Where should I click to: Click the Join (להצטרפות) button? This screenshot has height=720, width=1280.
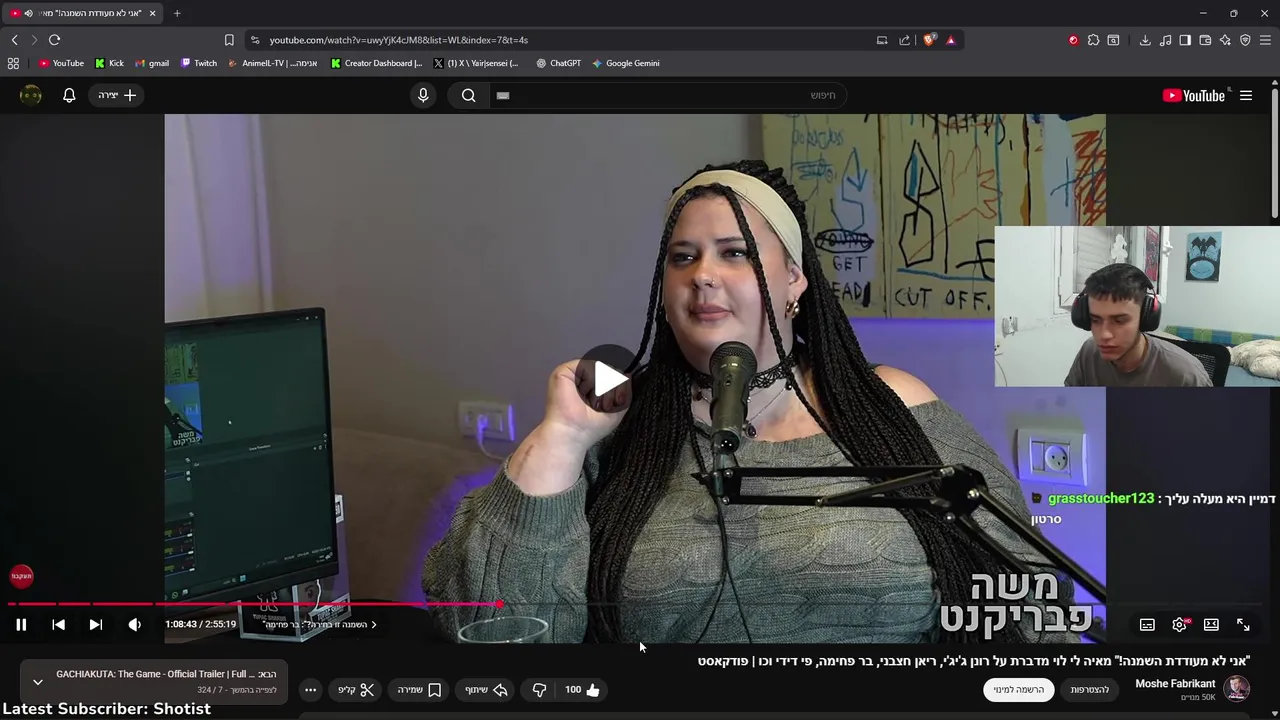point(1090,690)
